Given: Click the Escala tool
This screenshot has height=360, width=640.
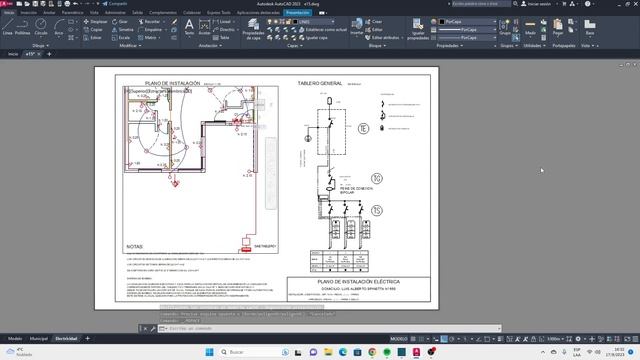Looking at the screenshot, I should pyautogui.click(x=121, y=38).
